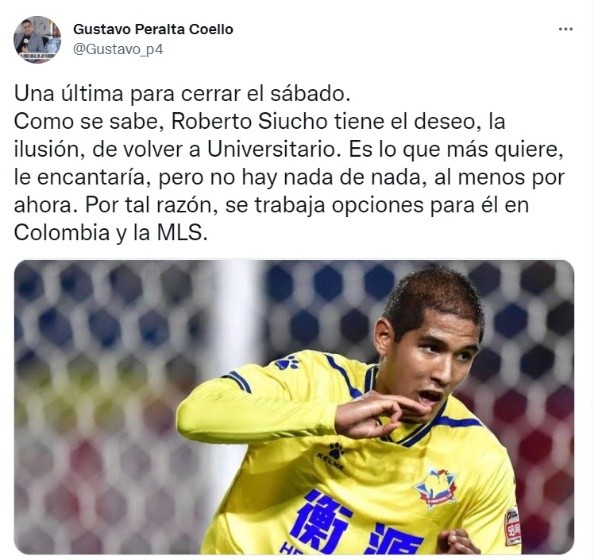Click the club crest badge on the jersey
The image size is (598, 560).
(x=434, y=488)
